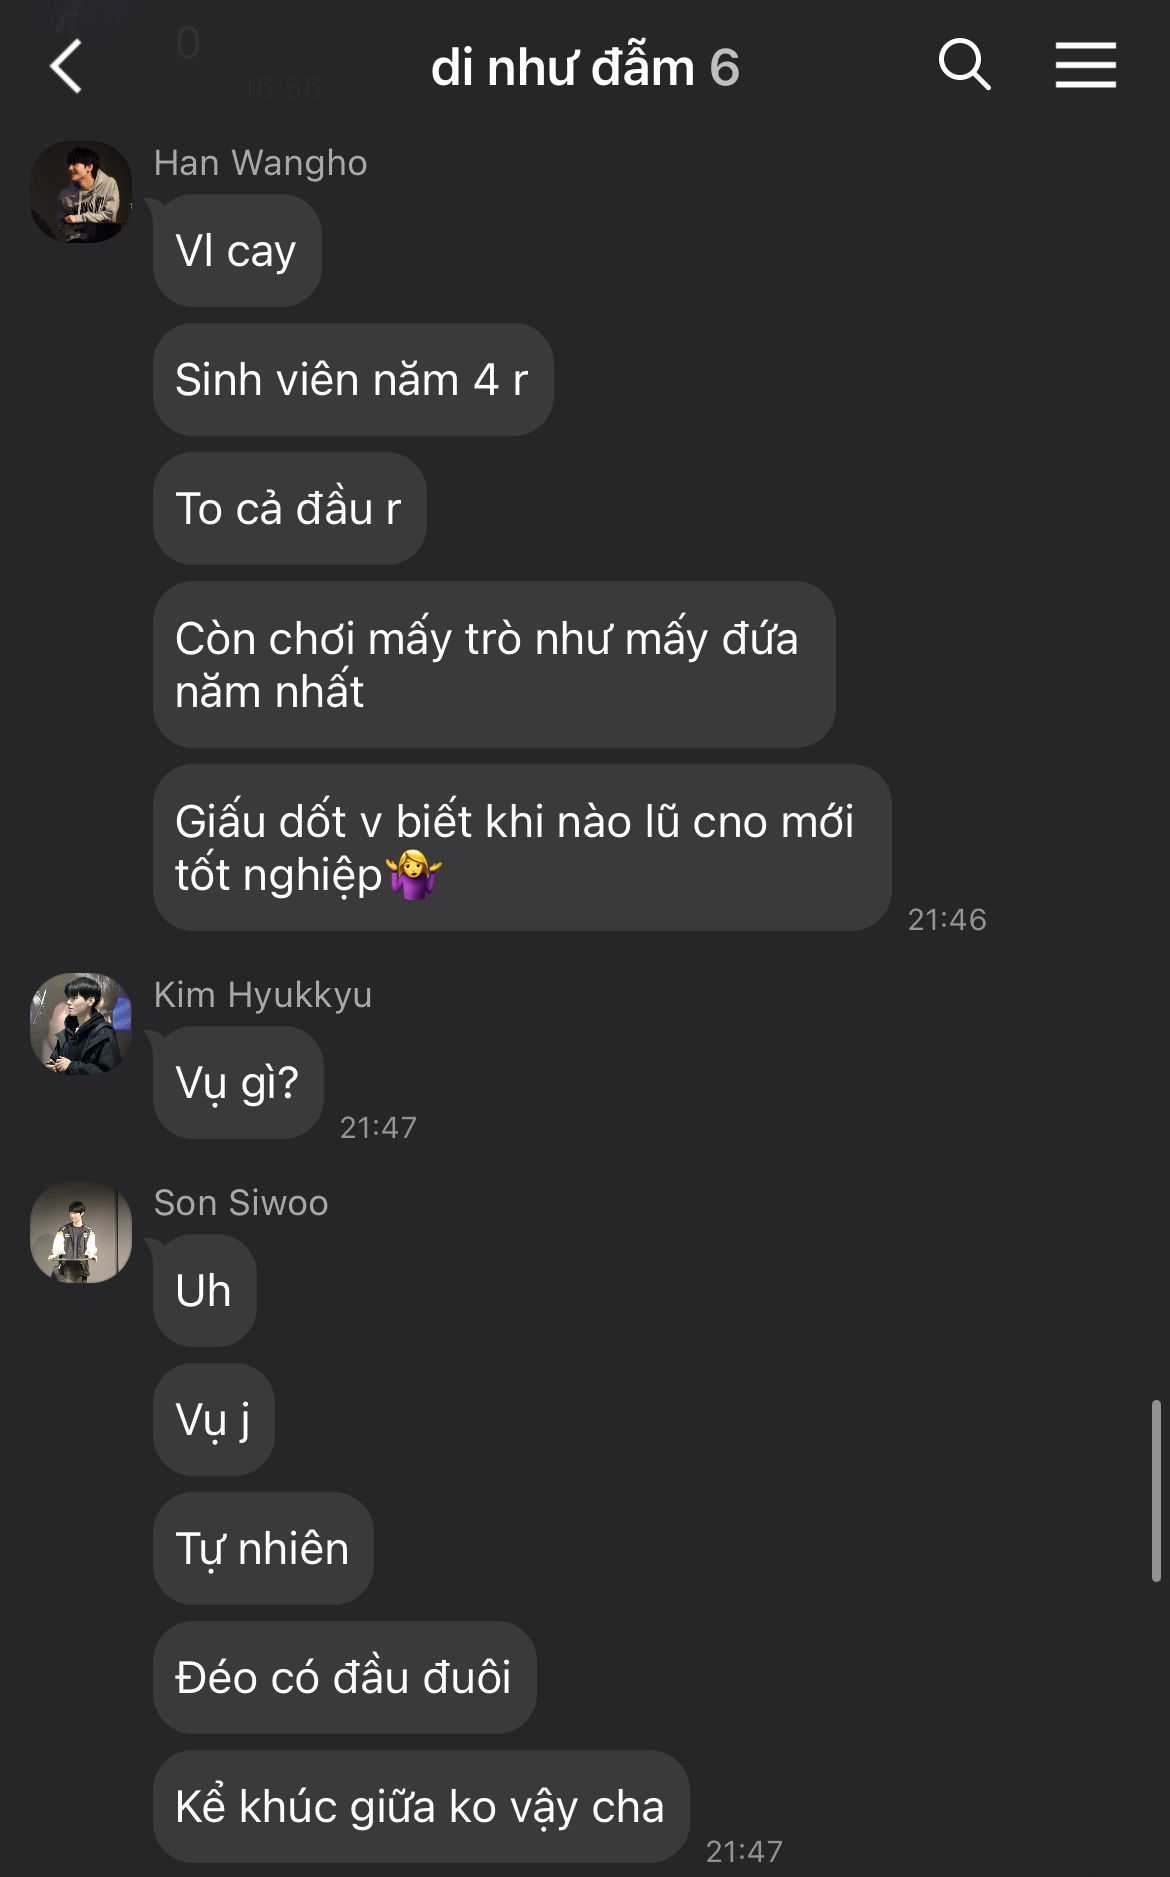Screen dimensions: 1170x1877
Task: Select the 'Vụ gì?' message bubble
Action: click(238, 1082)
